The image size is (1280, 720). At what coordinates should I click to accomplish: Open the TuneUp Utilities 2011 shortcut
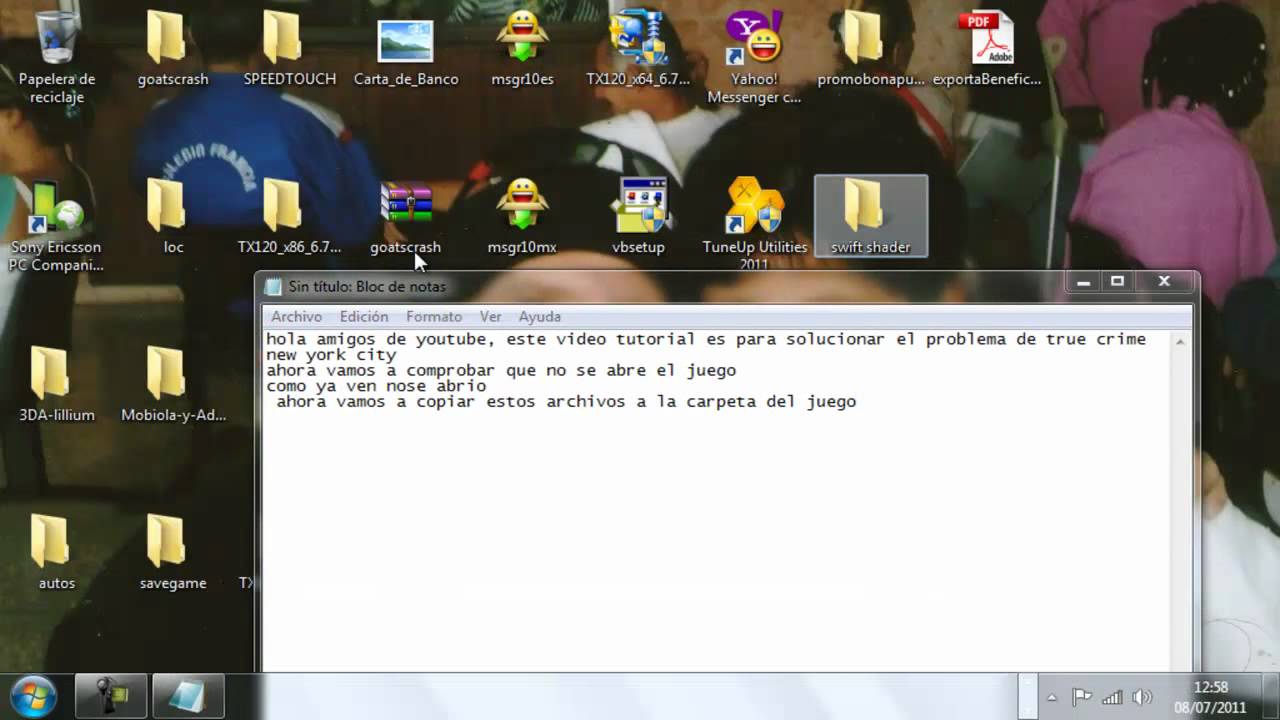click(754, 224)
